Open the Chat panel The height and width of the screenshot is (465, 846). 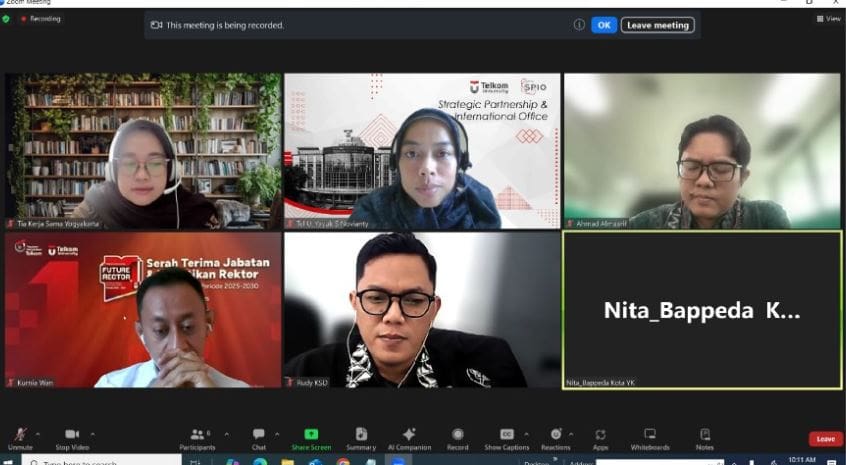click(259, 437)
